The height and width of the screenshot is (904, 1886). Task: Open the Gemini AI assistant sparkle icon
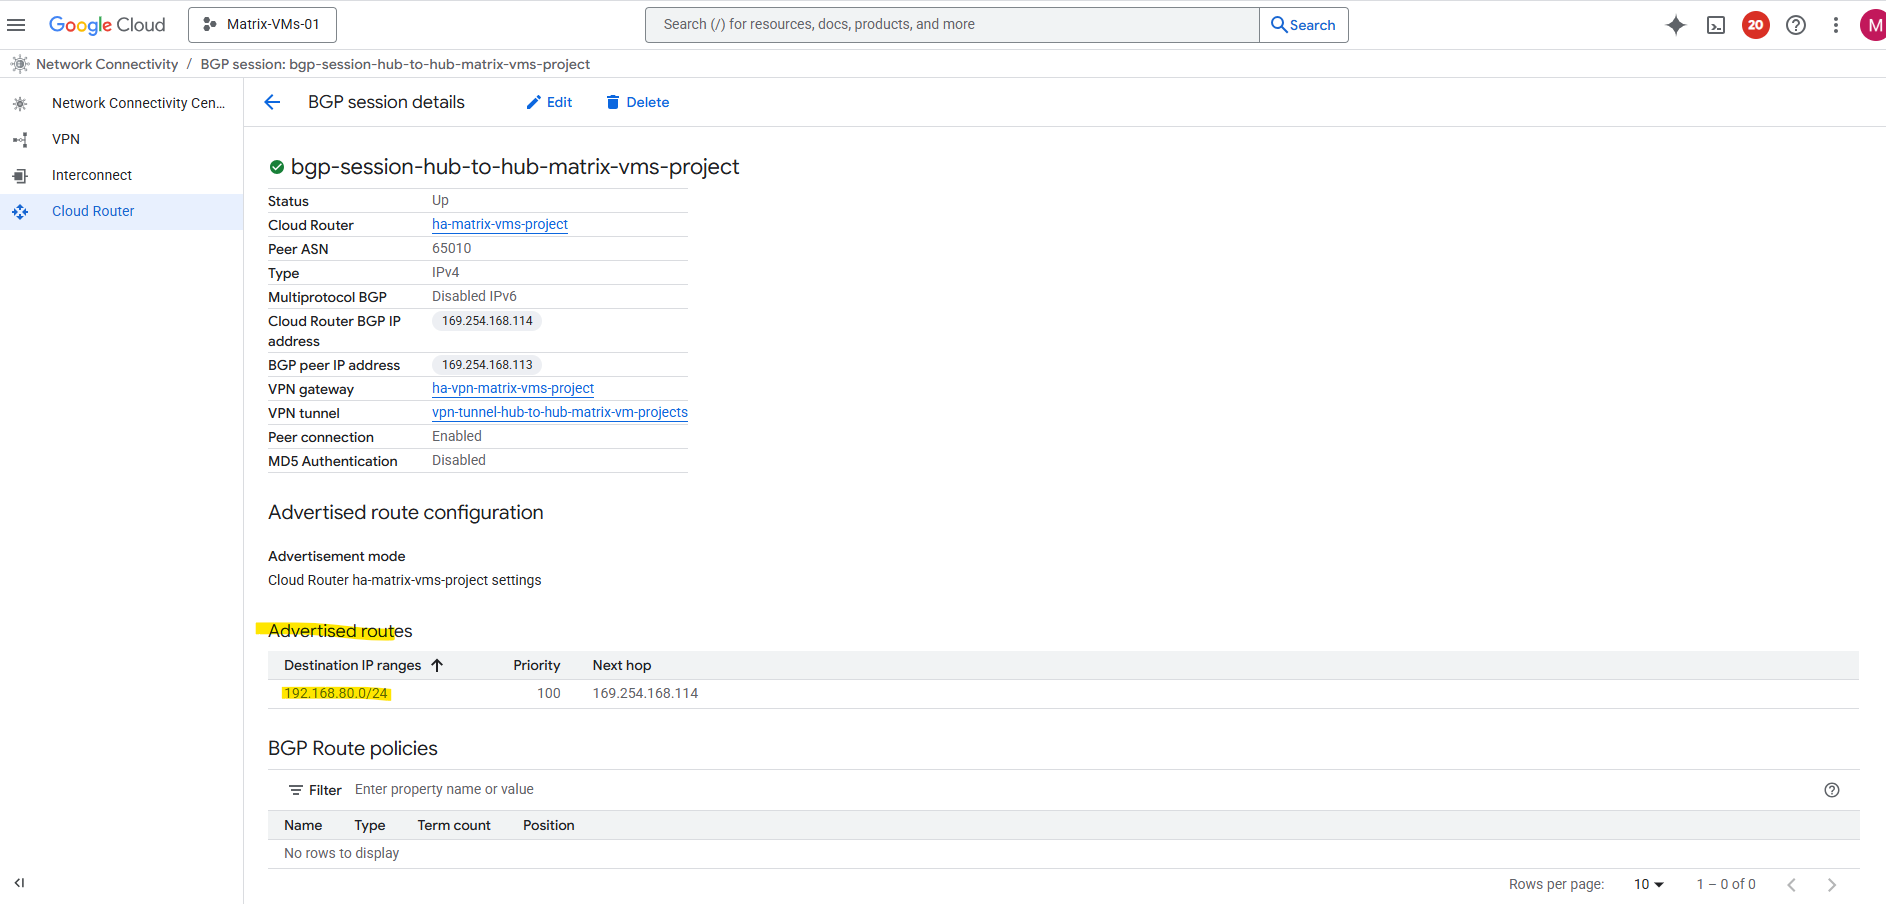click(x=1676, y=25)
